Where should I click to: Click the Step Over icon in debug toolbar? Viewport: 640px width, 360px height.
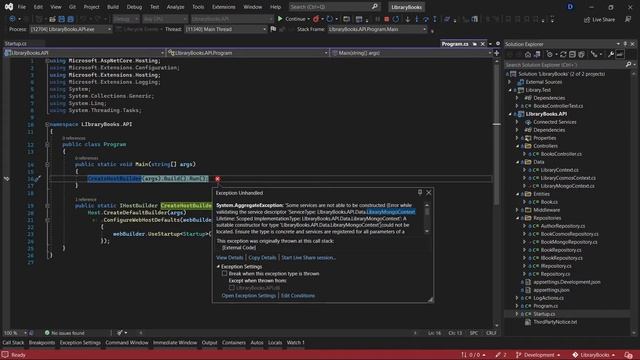[x=426, y=19]
